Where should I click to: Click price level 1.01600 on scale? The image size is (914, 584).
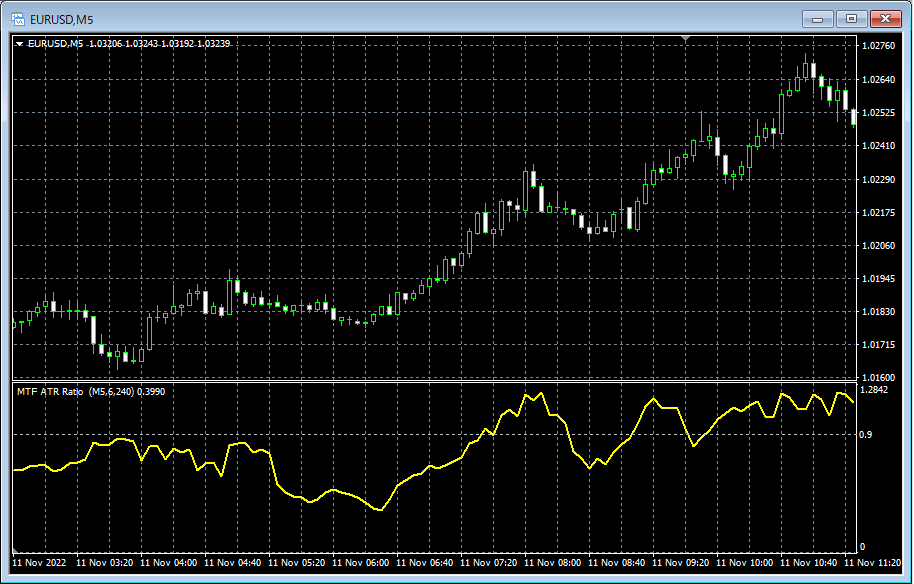pyautogui.click(x=878, y=377)
